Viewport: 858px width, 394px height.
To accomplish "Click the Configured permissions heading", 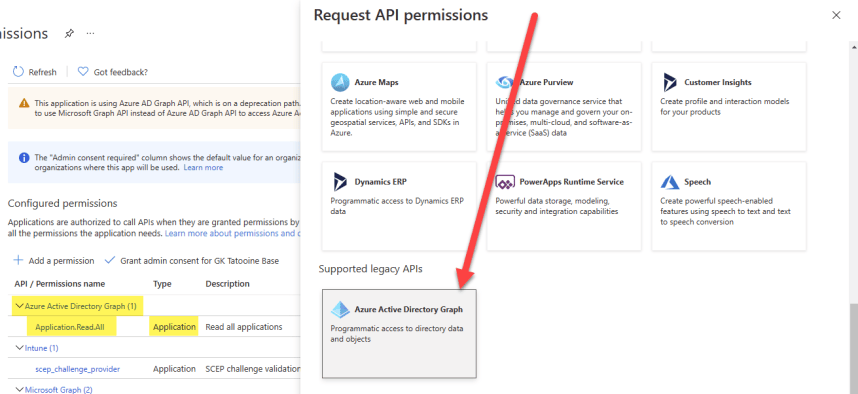I will click(x=62, y=204).
